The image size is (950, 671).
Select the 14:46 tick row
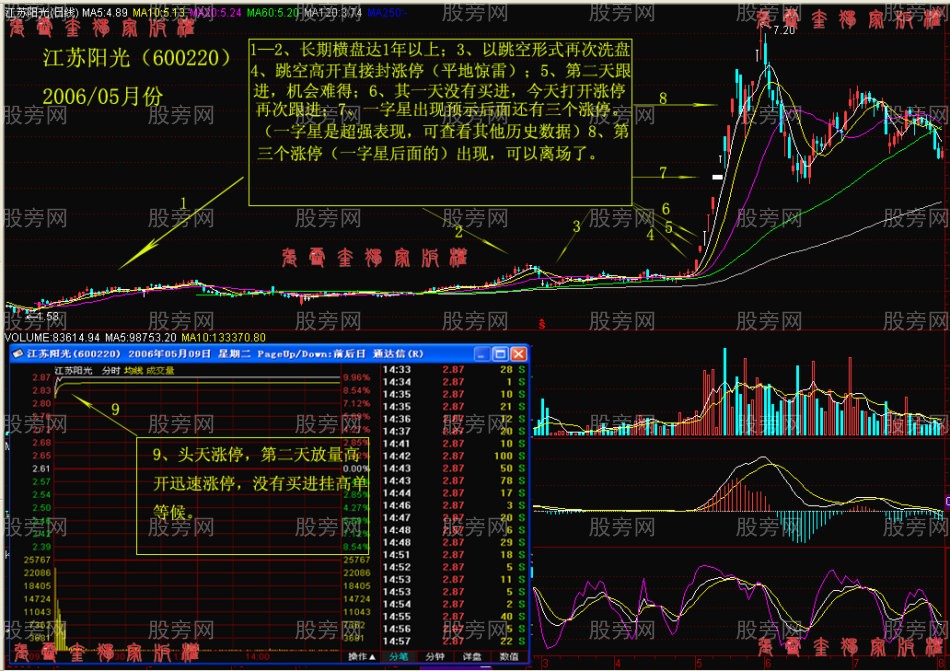tap(454, 506)
